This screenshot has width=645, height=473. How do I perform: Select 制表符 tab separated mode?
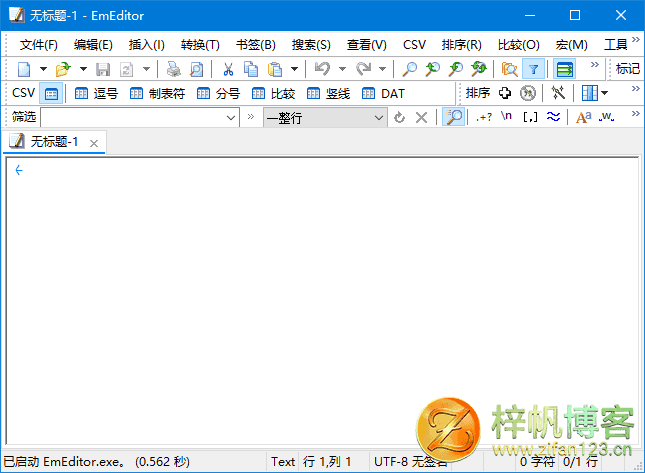coord(157,94)
